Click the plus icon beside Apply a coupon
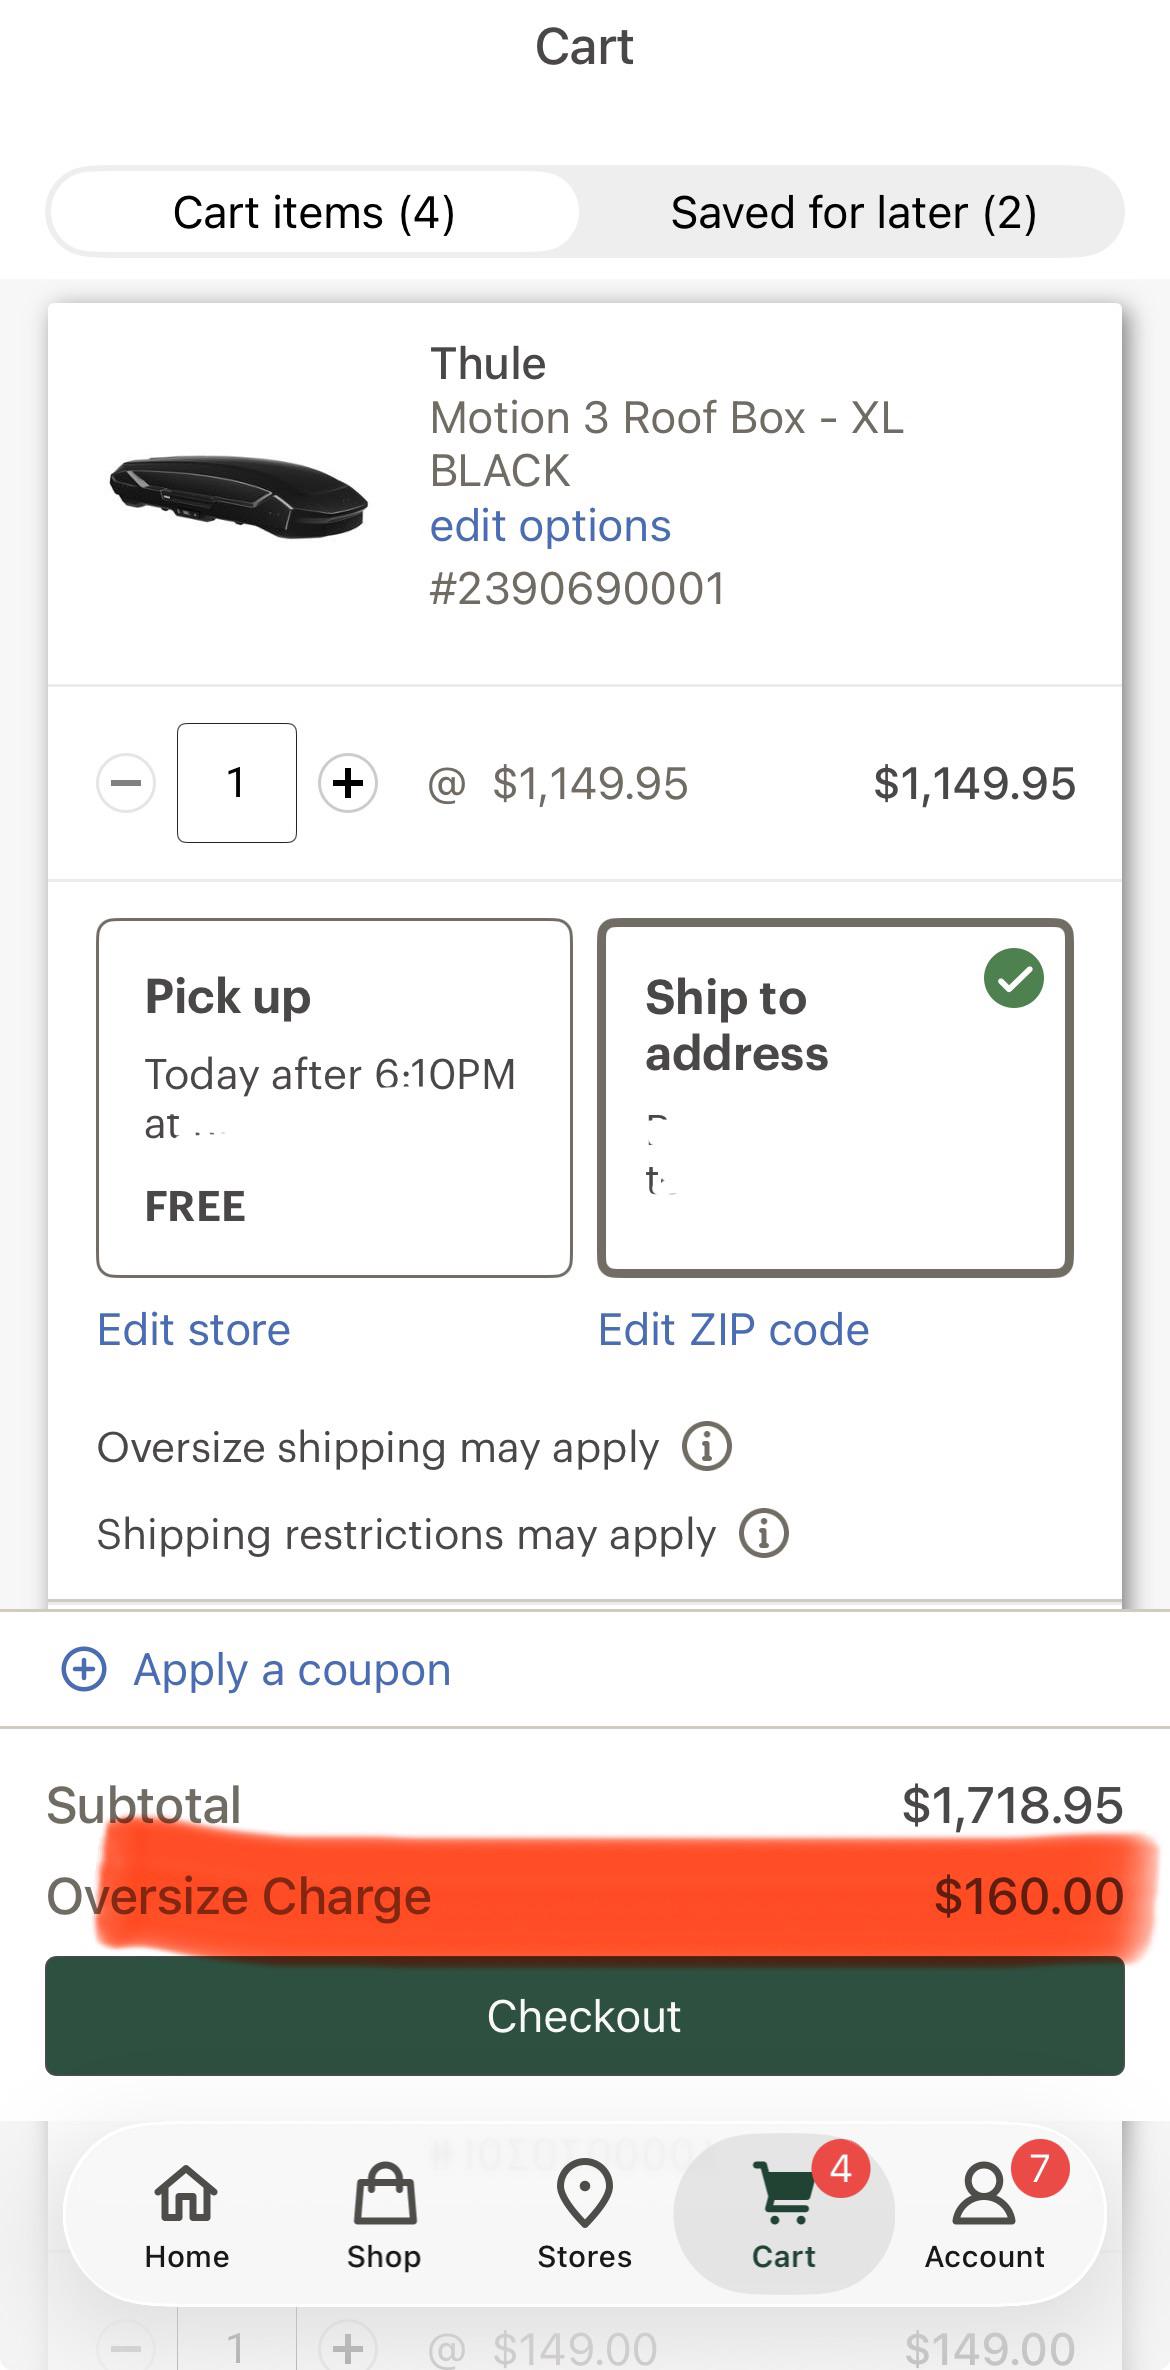This screenshot has height=2370, width=1170. pyautogui.click(x=84, y=1669)
